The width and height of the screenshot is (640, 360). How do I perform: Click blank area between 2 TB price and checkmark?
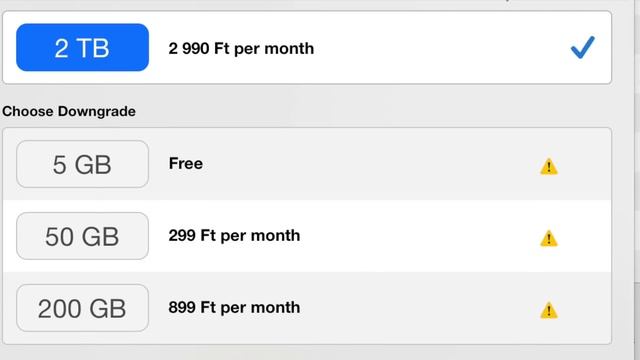[442, 48]
